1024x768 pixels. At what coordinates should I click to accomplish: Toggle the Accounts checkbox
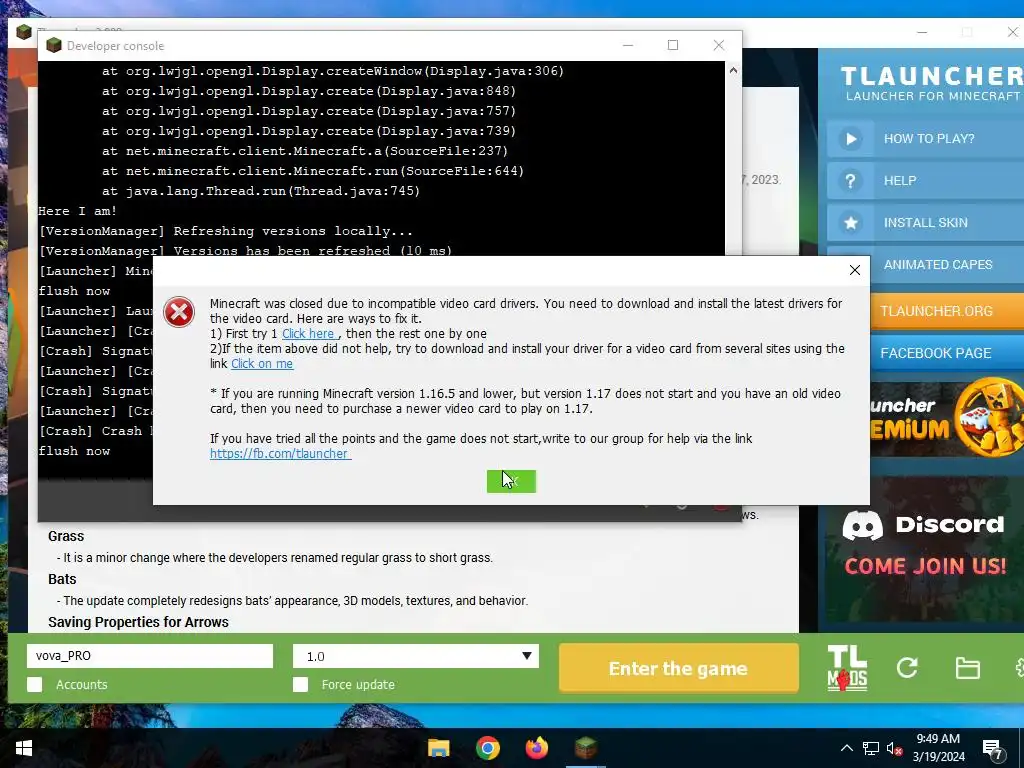click(35, 684)
